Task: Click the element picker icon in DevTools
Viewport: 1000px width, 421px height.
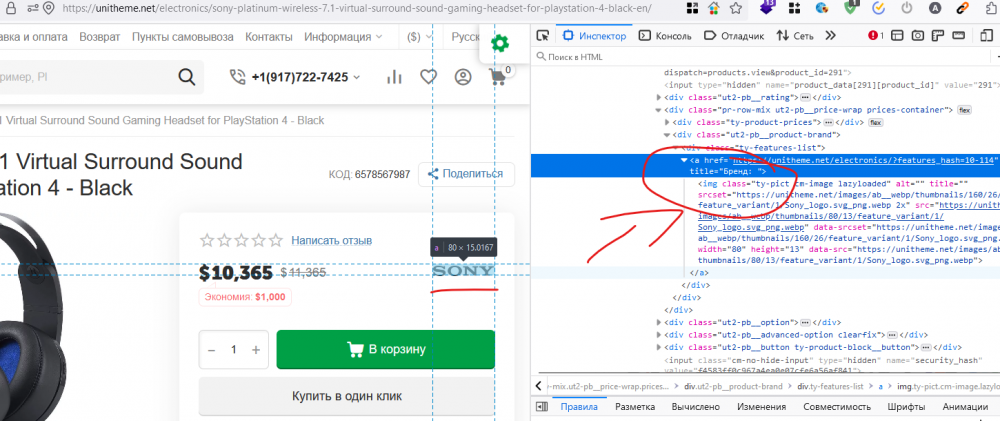Action: click(x=541, y=36)
